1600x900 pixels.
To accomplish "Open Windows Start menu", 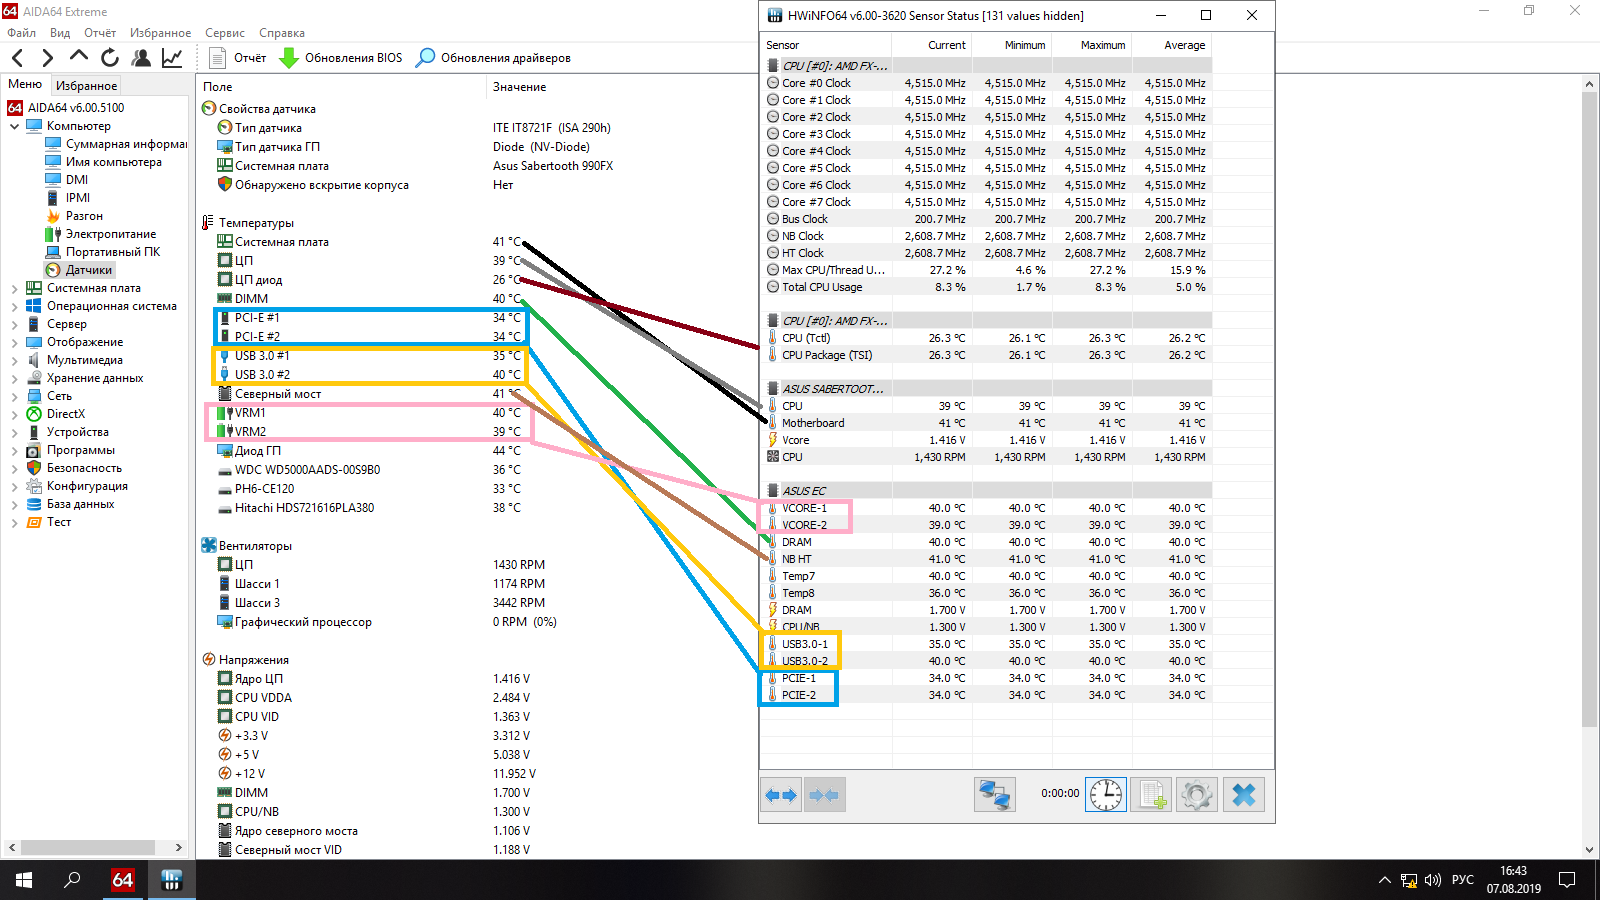I will coord(24,880).
